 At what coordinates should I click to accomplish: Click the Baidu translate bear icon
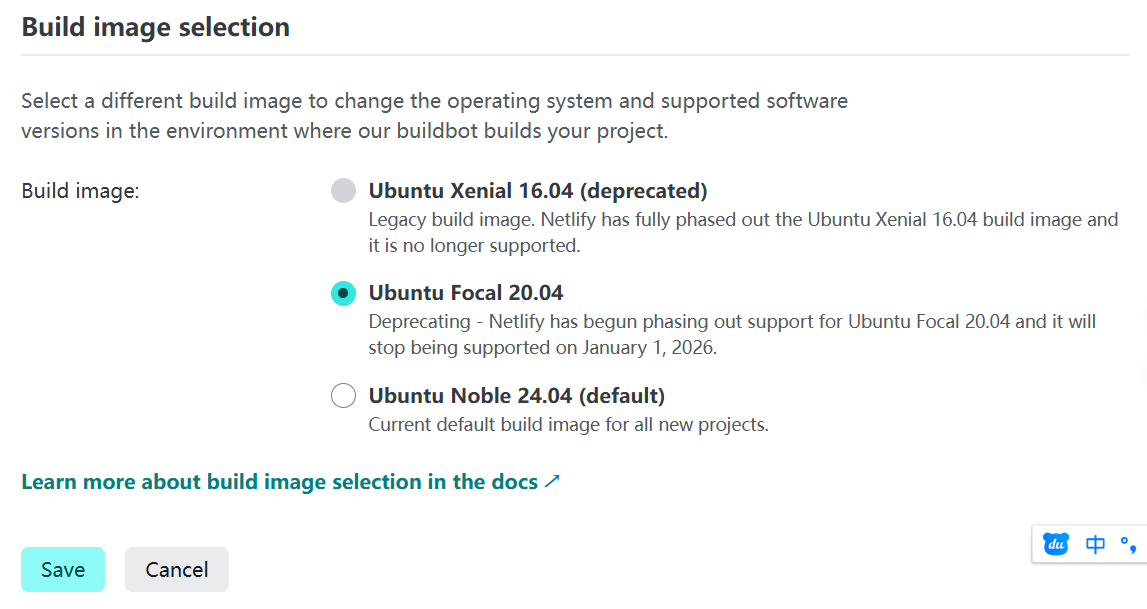point(1055,543)
